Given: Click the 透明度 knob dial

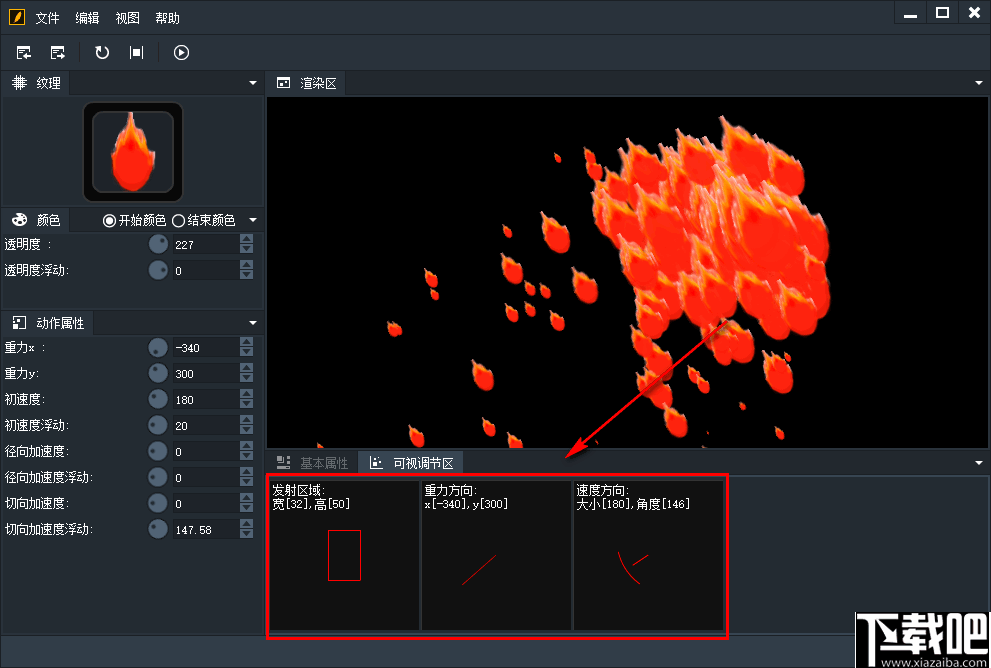Looking at the screenshot, I should [158, 244].
